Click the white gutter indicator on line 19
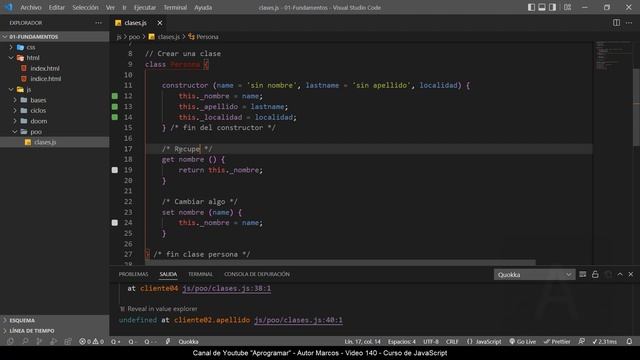Viewport: 640px width, 360px height. coord(115,170)
